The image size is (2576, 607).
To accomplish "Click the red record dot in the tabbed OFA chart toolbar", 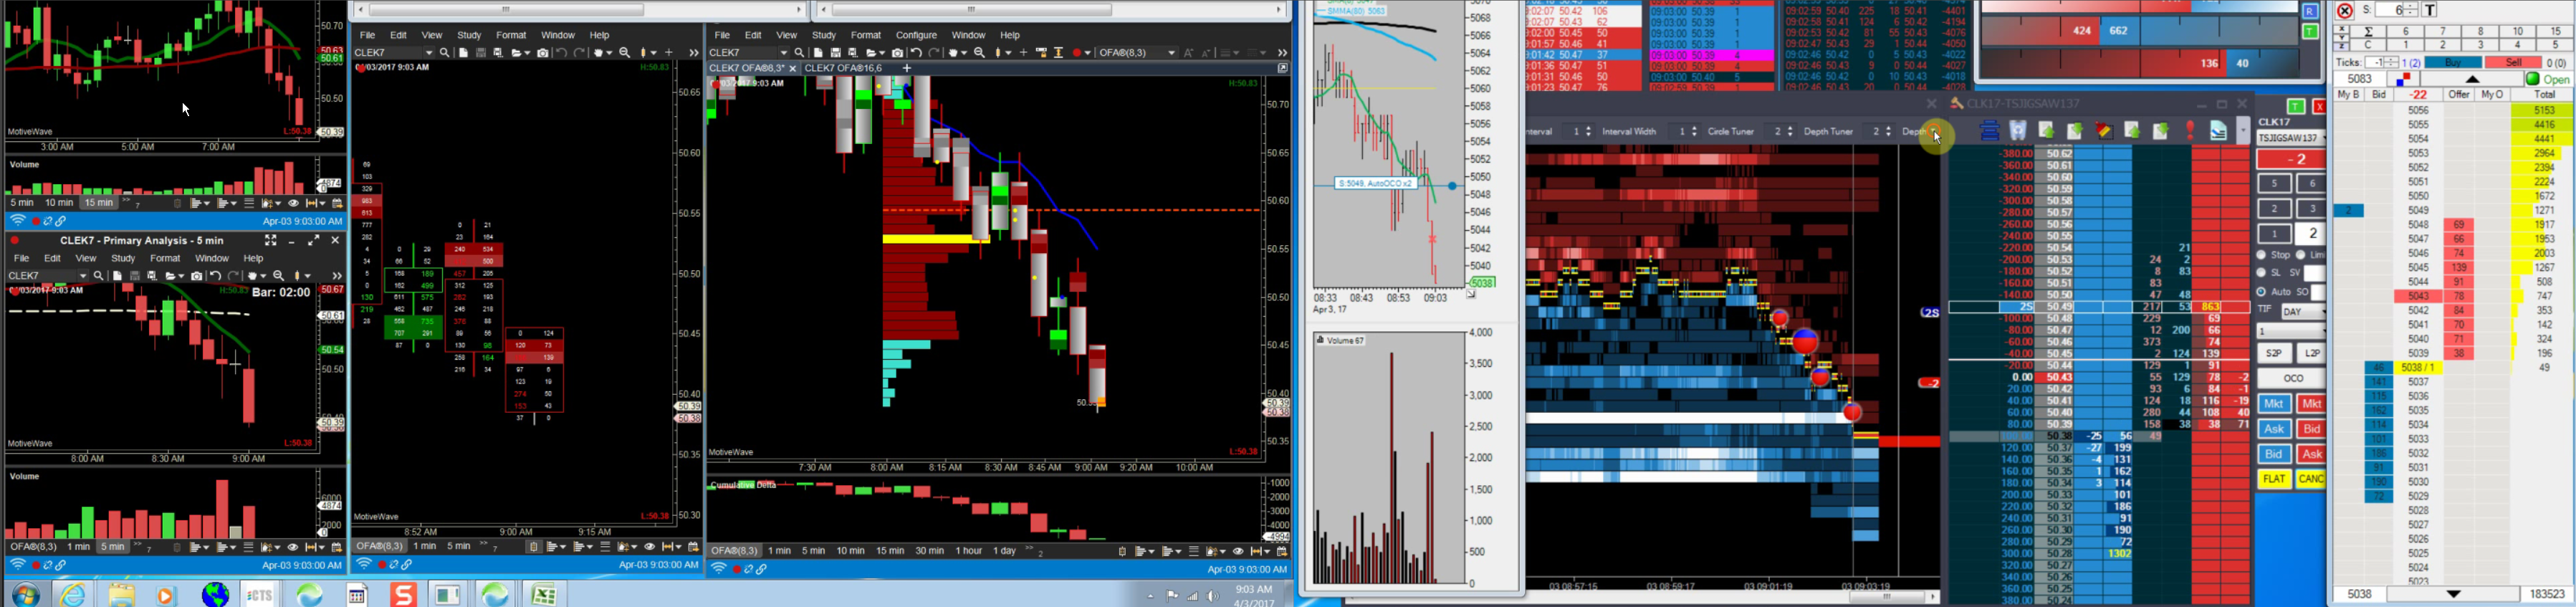I will (x=1077, y=53).
